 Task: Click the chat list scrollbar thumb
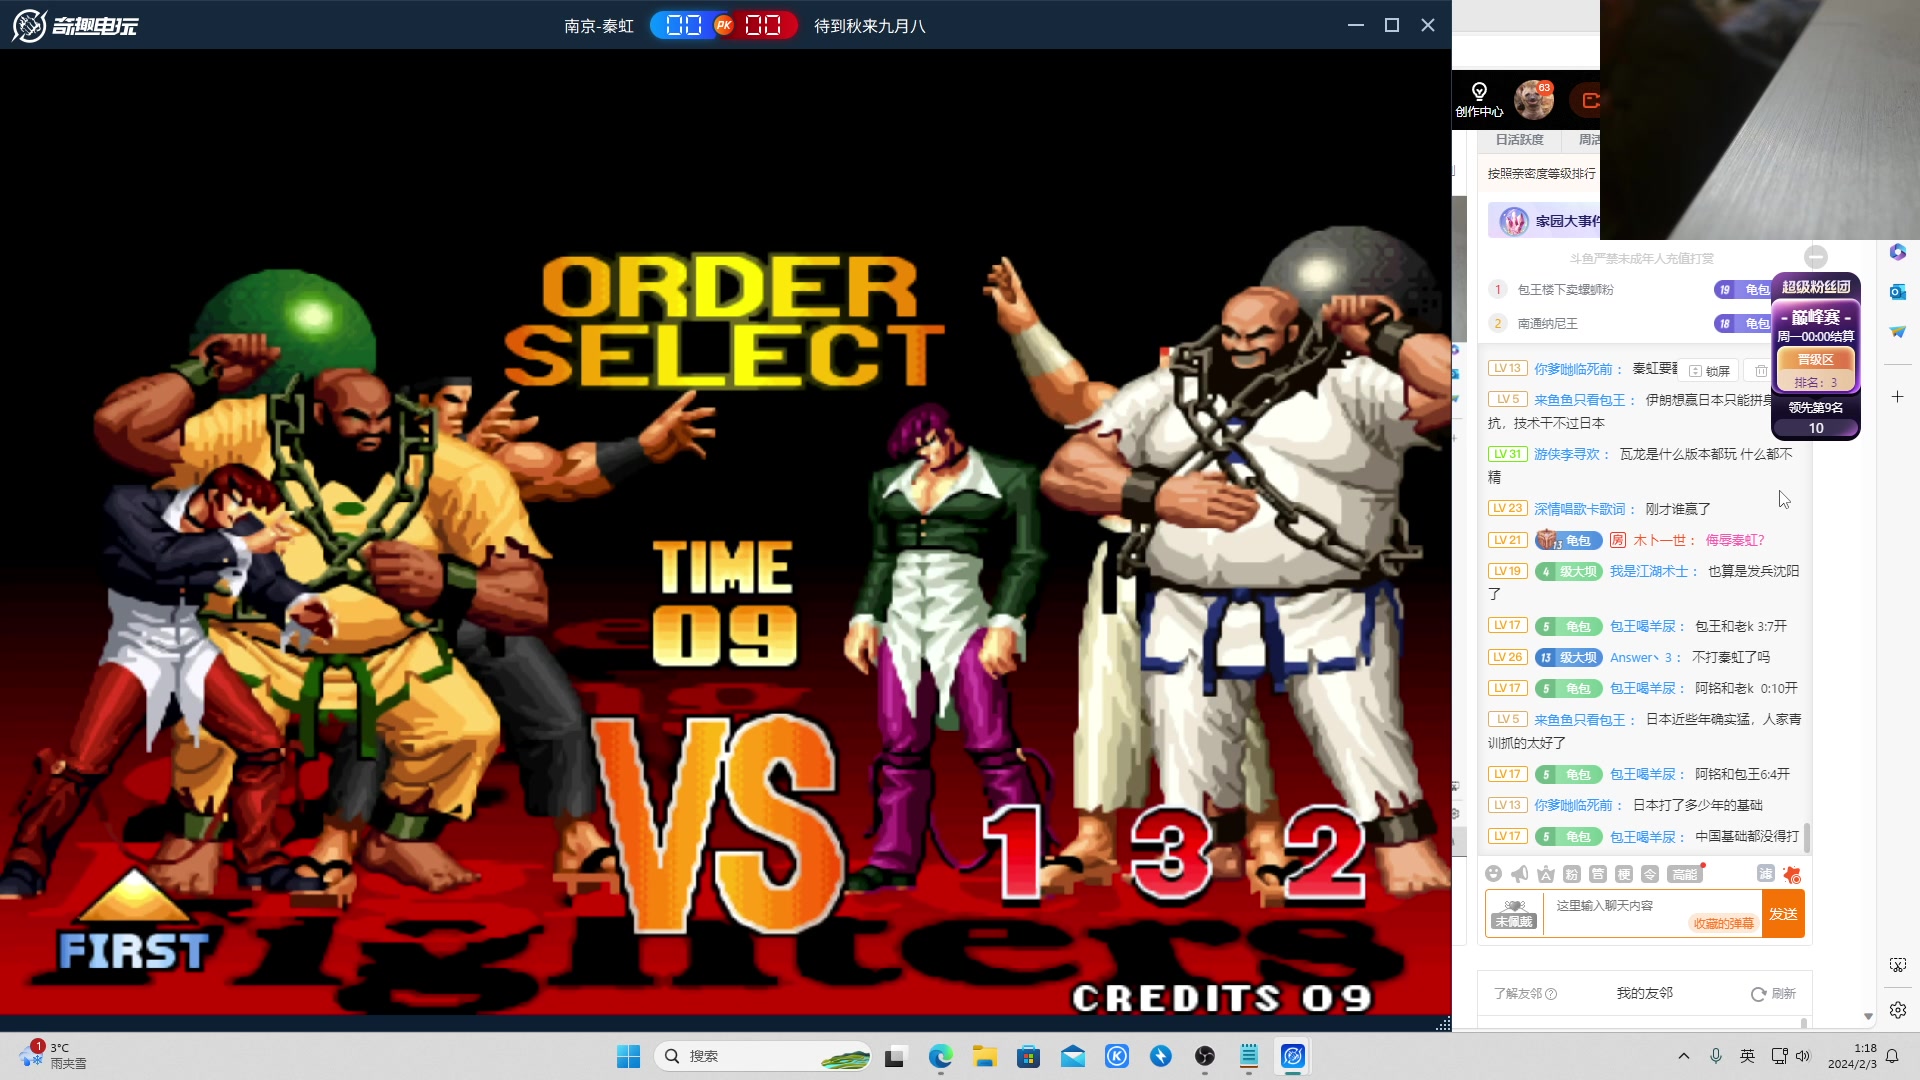tap(1807, 836)
